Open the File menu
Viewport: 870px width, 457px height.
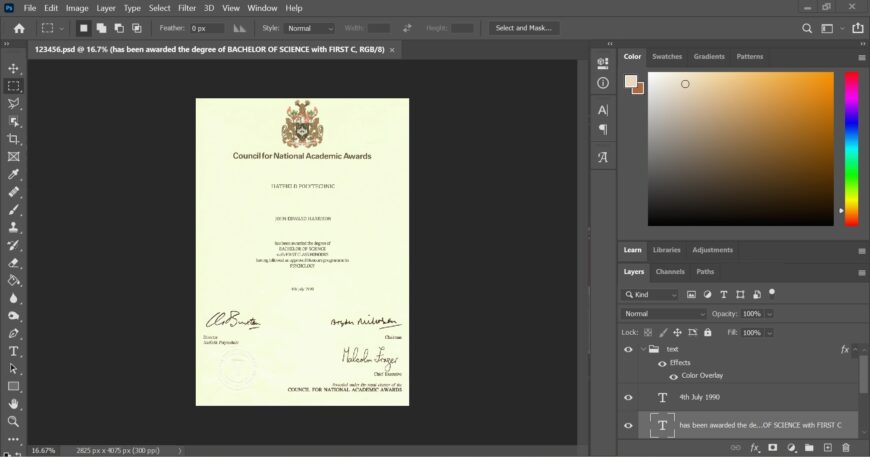(x=29, y=8)
